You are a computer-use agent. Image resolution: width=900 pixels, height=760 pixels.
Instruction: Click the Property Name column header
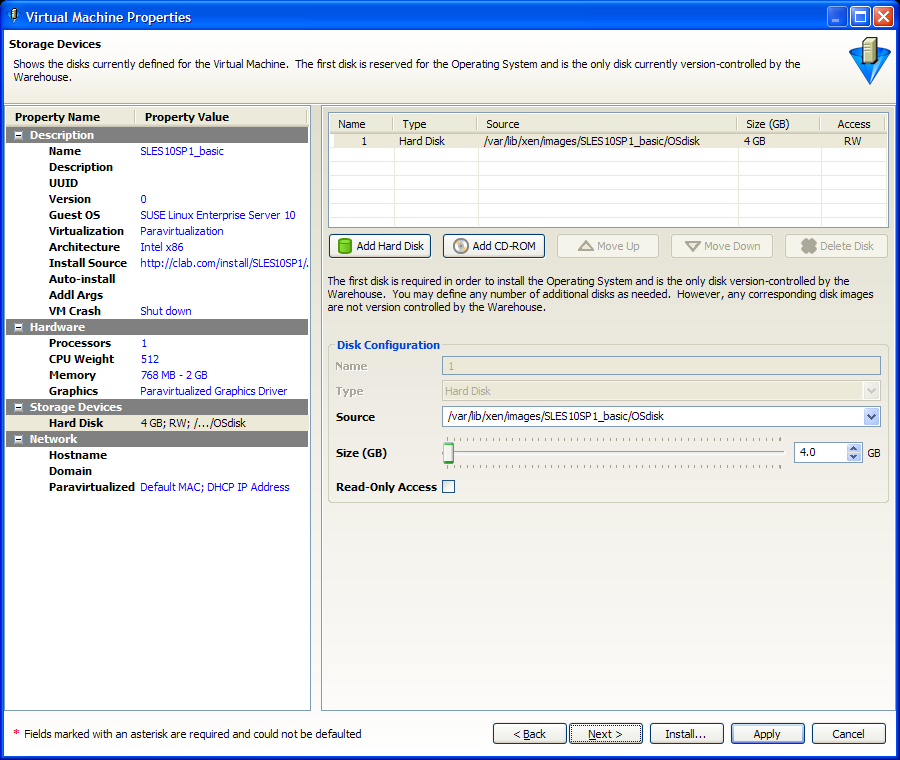[70, 117]
